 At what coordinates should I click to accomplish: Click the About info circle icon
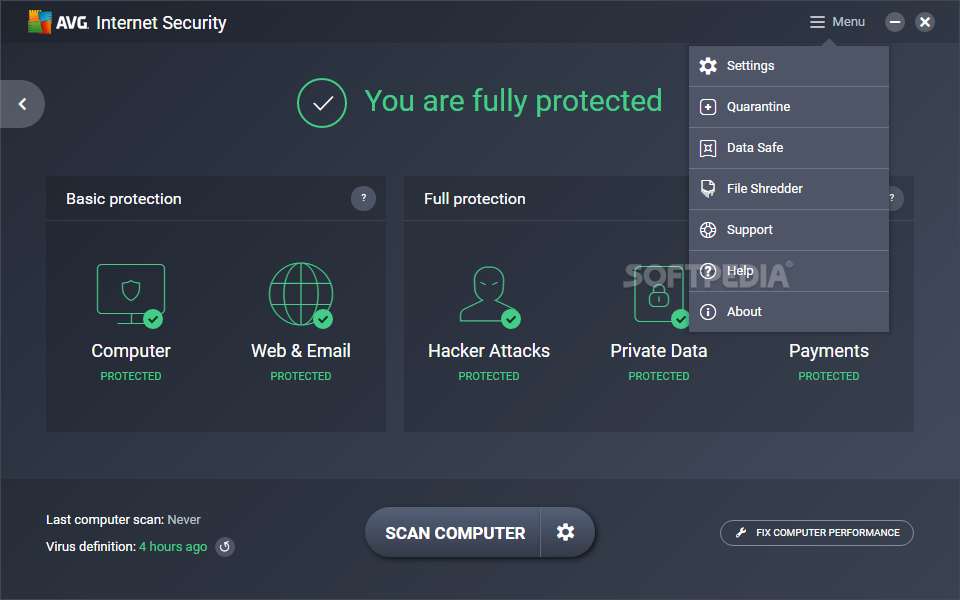click(708, 312)
